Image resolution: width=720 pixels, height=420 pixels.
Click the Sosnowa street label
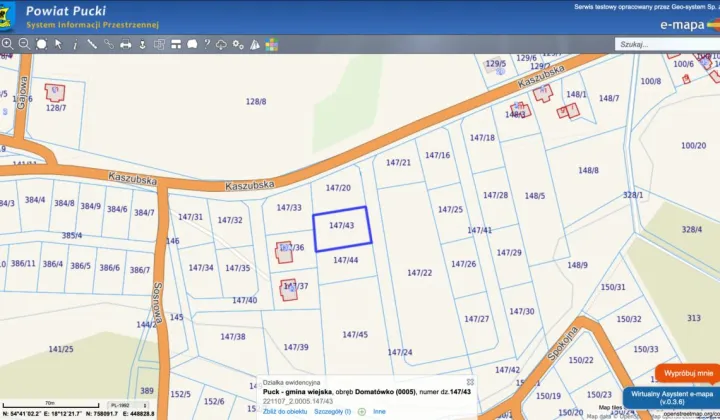pos(158,303)
